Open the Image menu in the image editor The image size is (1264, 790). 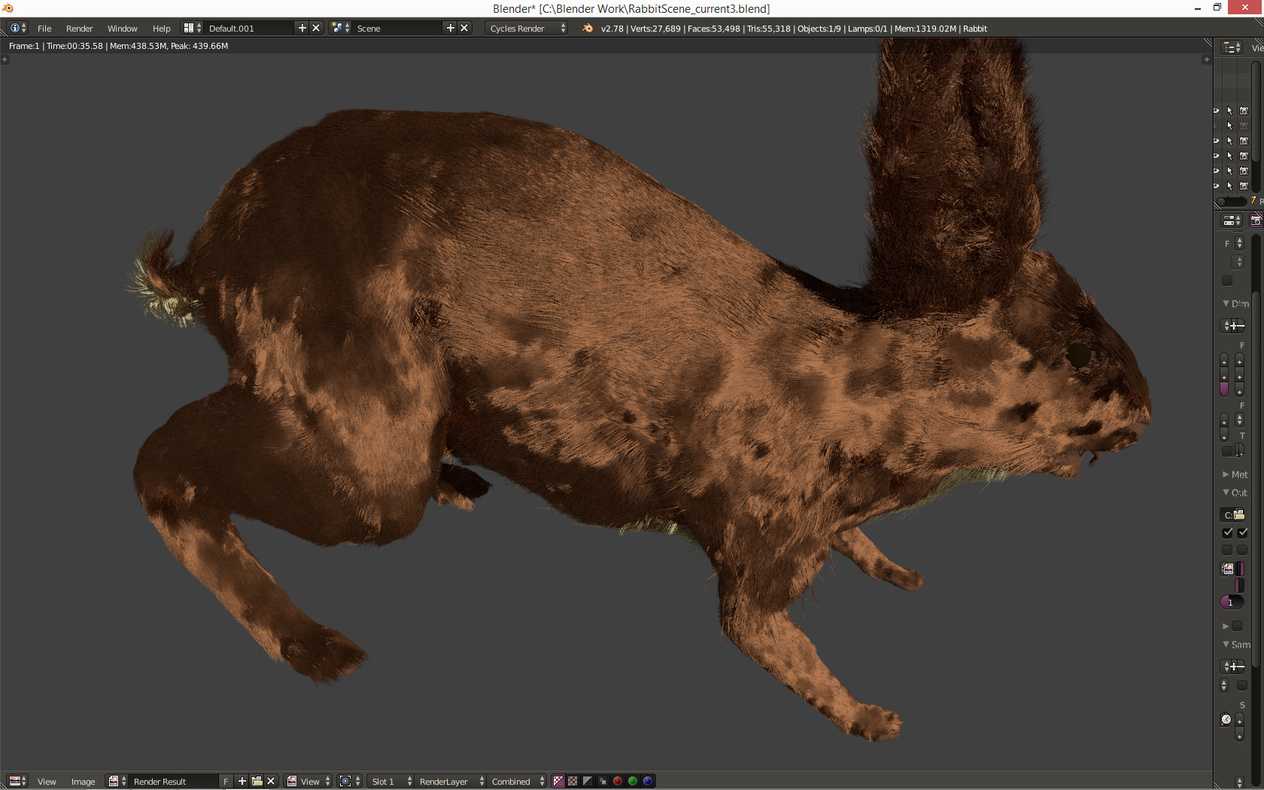(x=83, y=781)
